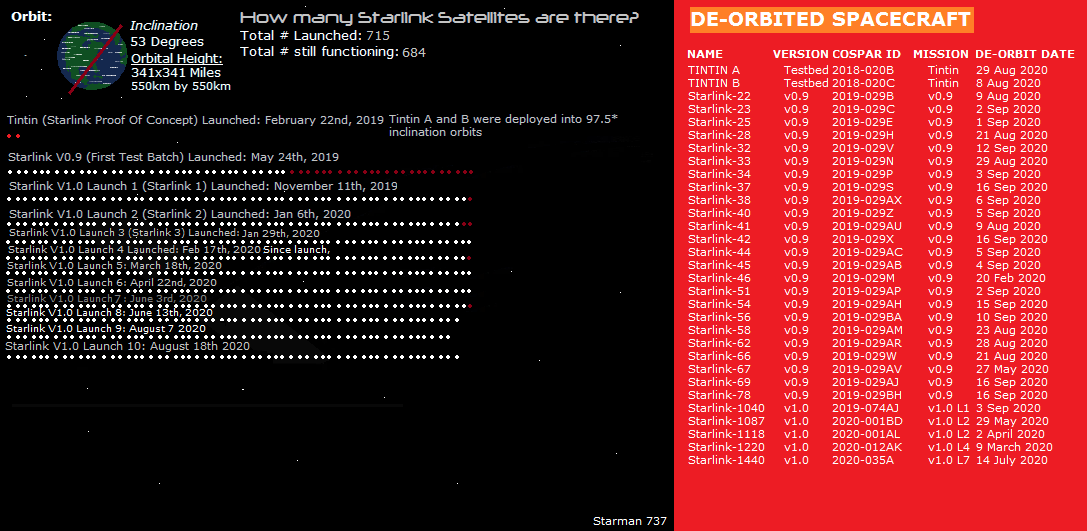Click COSPAR ID 2019-029H
Viewport: 1087px width, 531px height.
click(x=863, y=135)
